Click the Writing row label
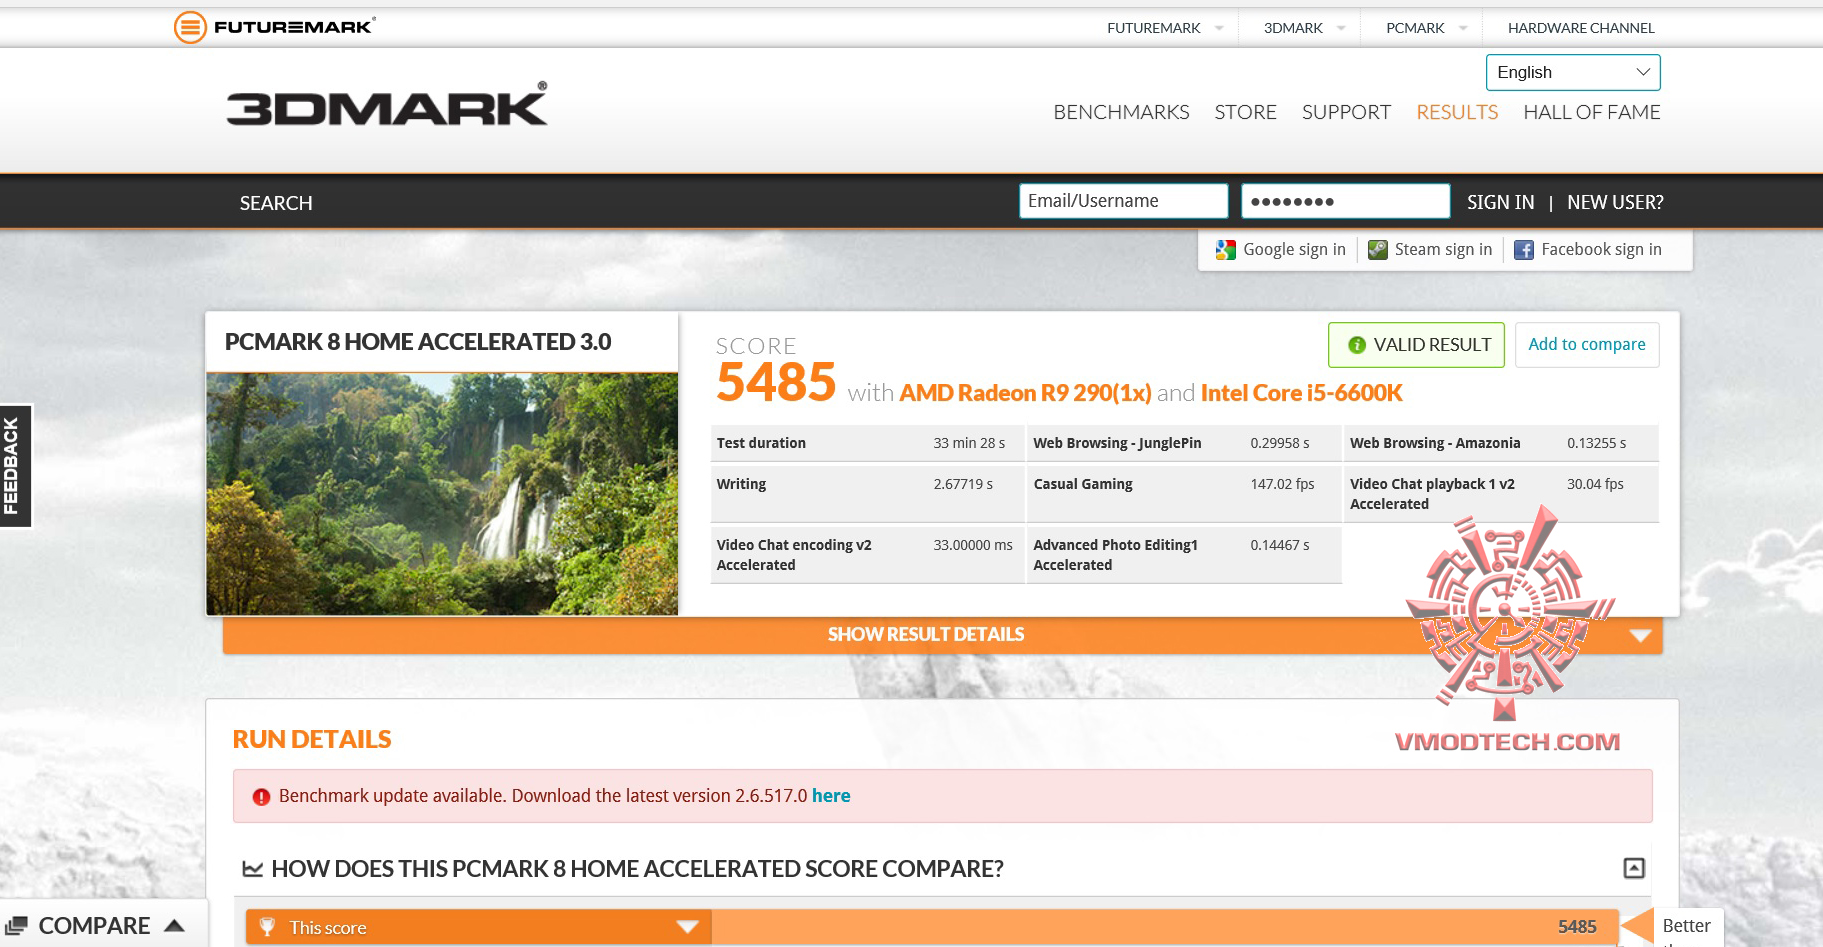 741,484
